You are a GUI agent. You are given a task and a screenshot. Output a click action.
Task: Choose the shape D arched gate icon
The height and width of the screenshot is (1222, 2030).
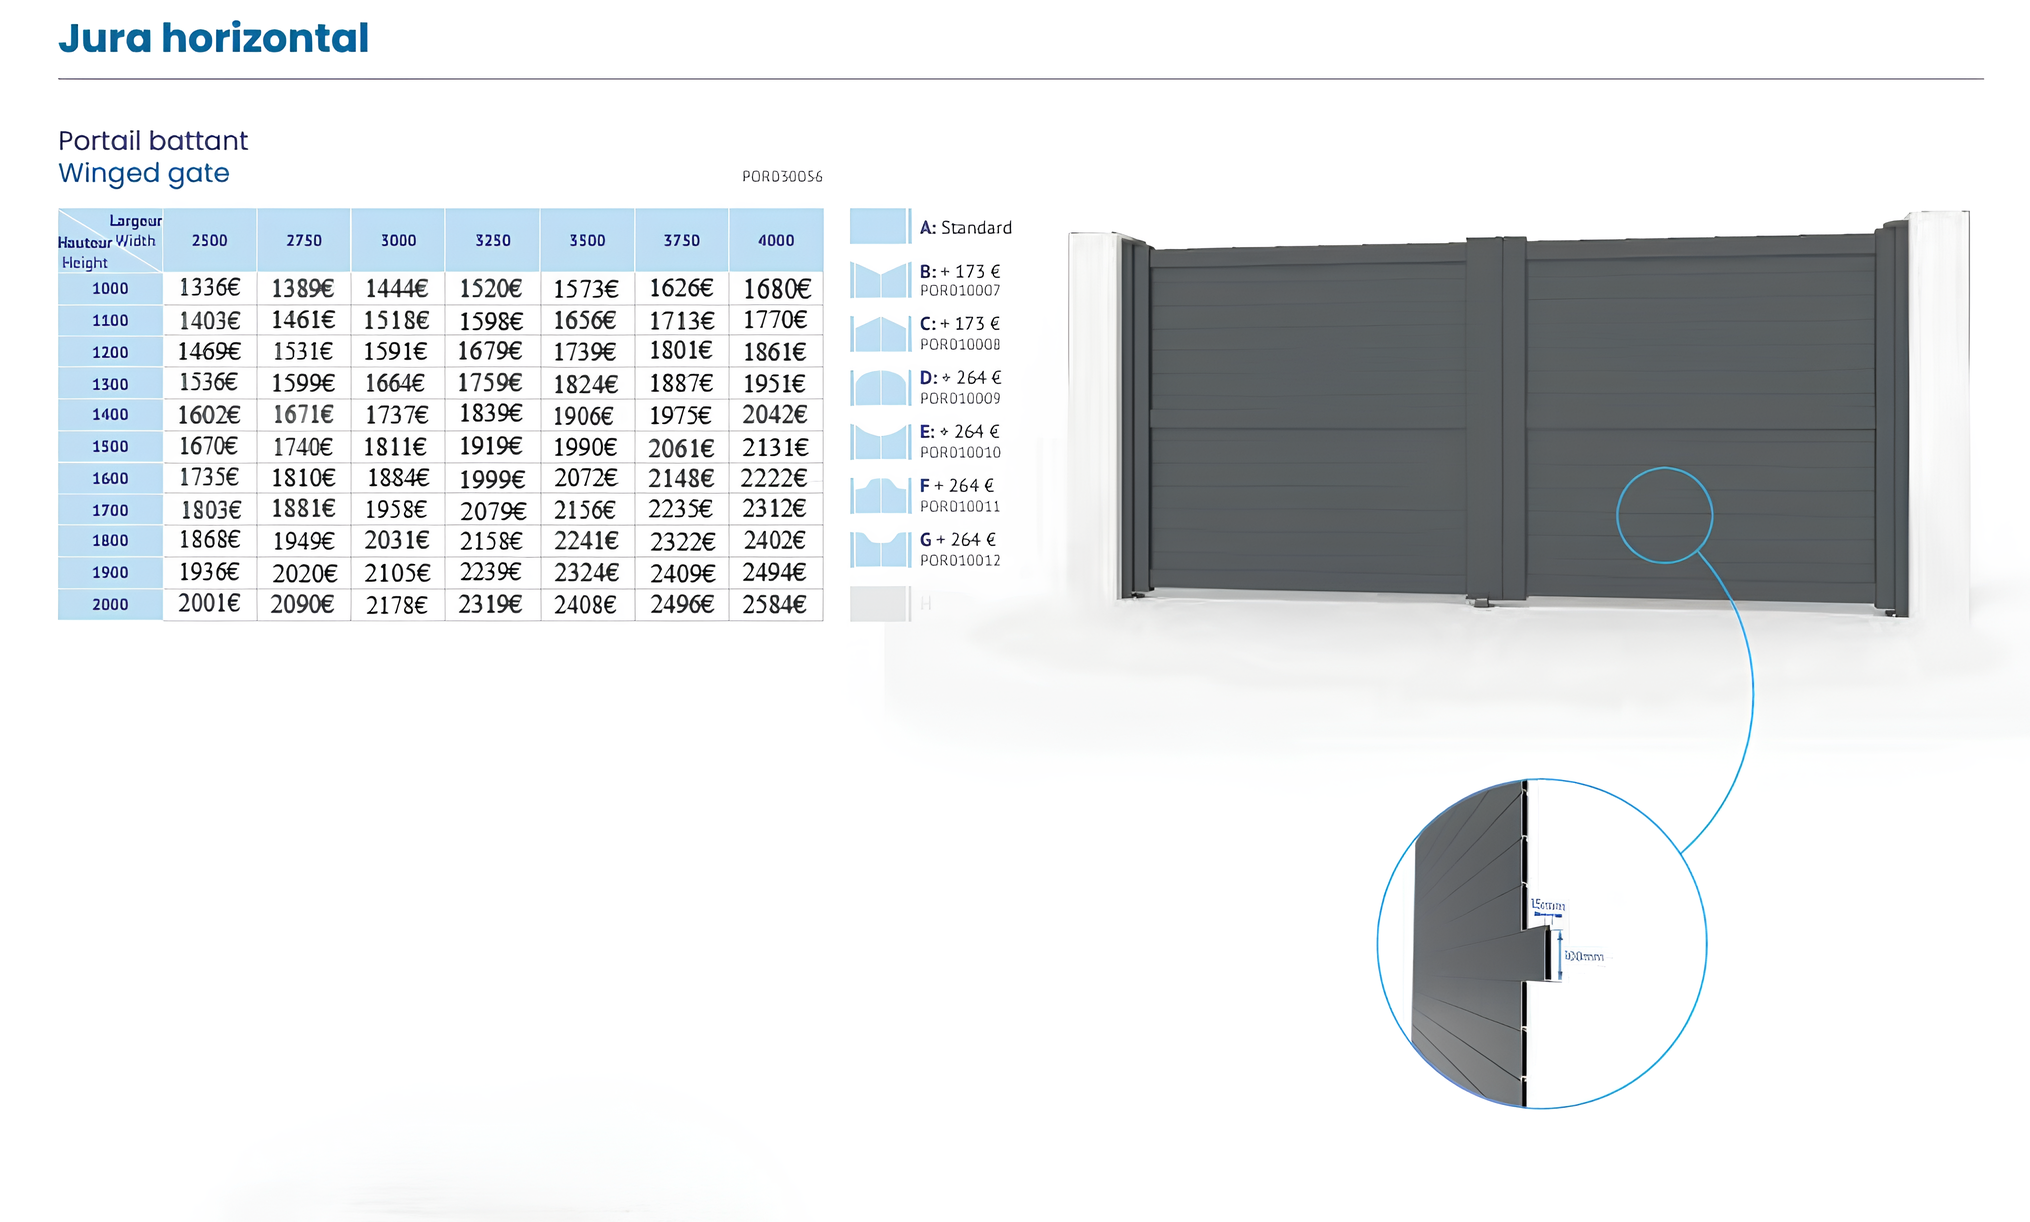click(x=879, y=388)
